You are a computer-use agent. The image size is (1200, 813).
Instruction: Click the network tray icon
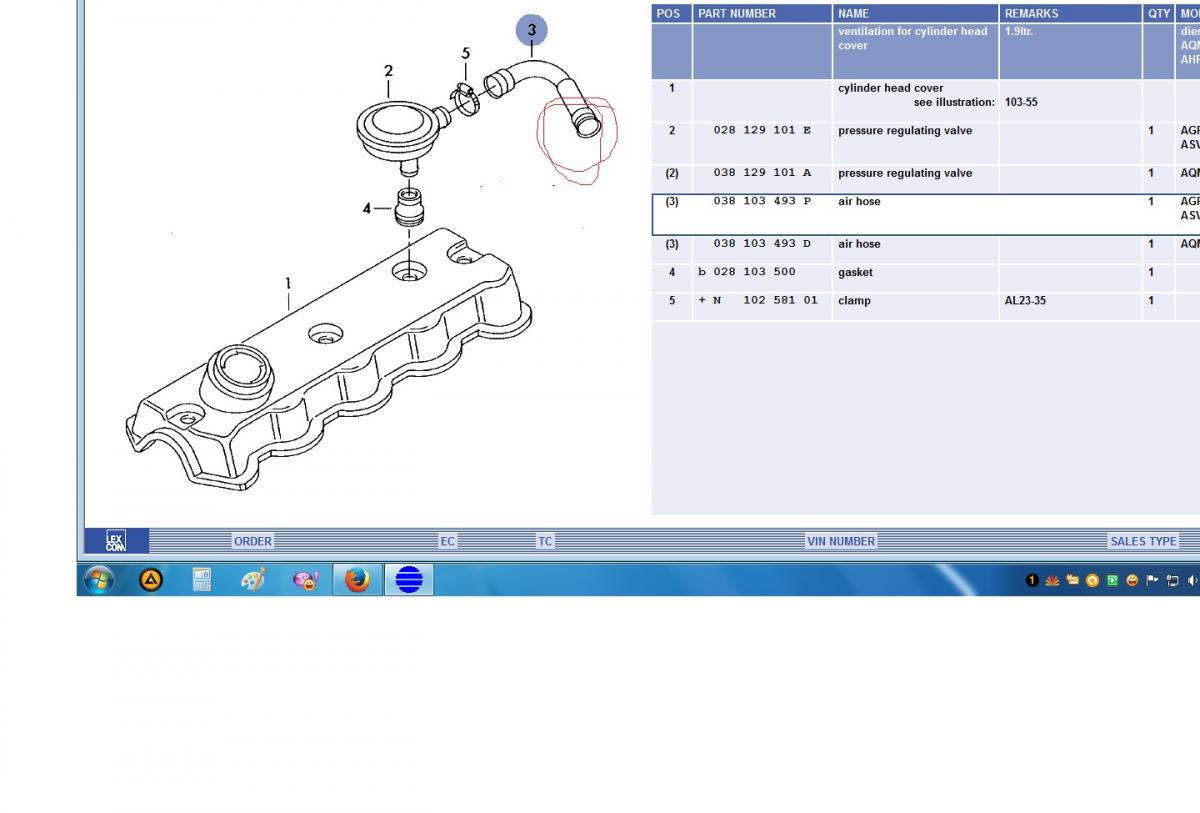1172,580
